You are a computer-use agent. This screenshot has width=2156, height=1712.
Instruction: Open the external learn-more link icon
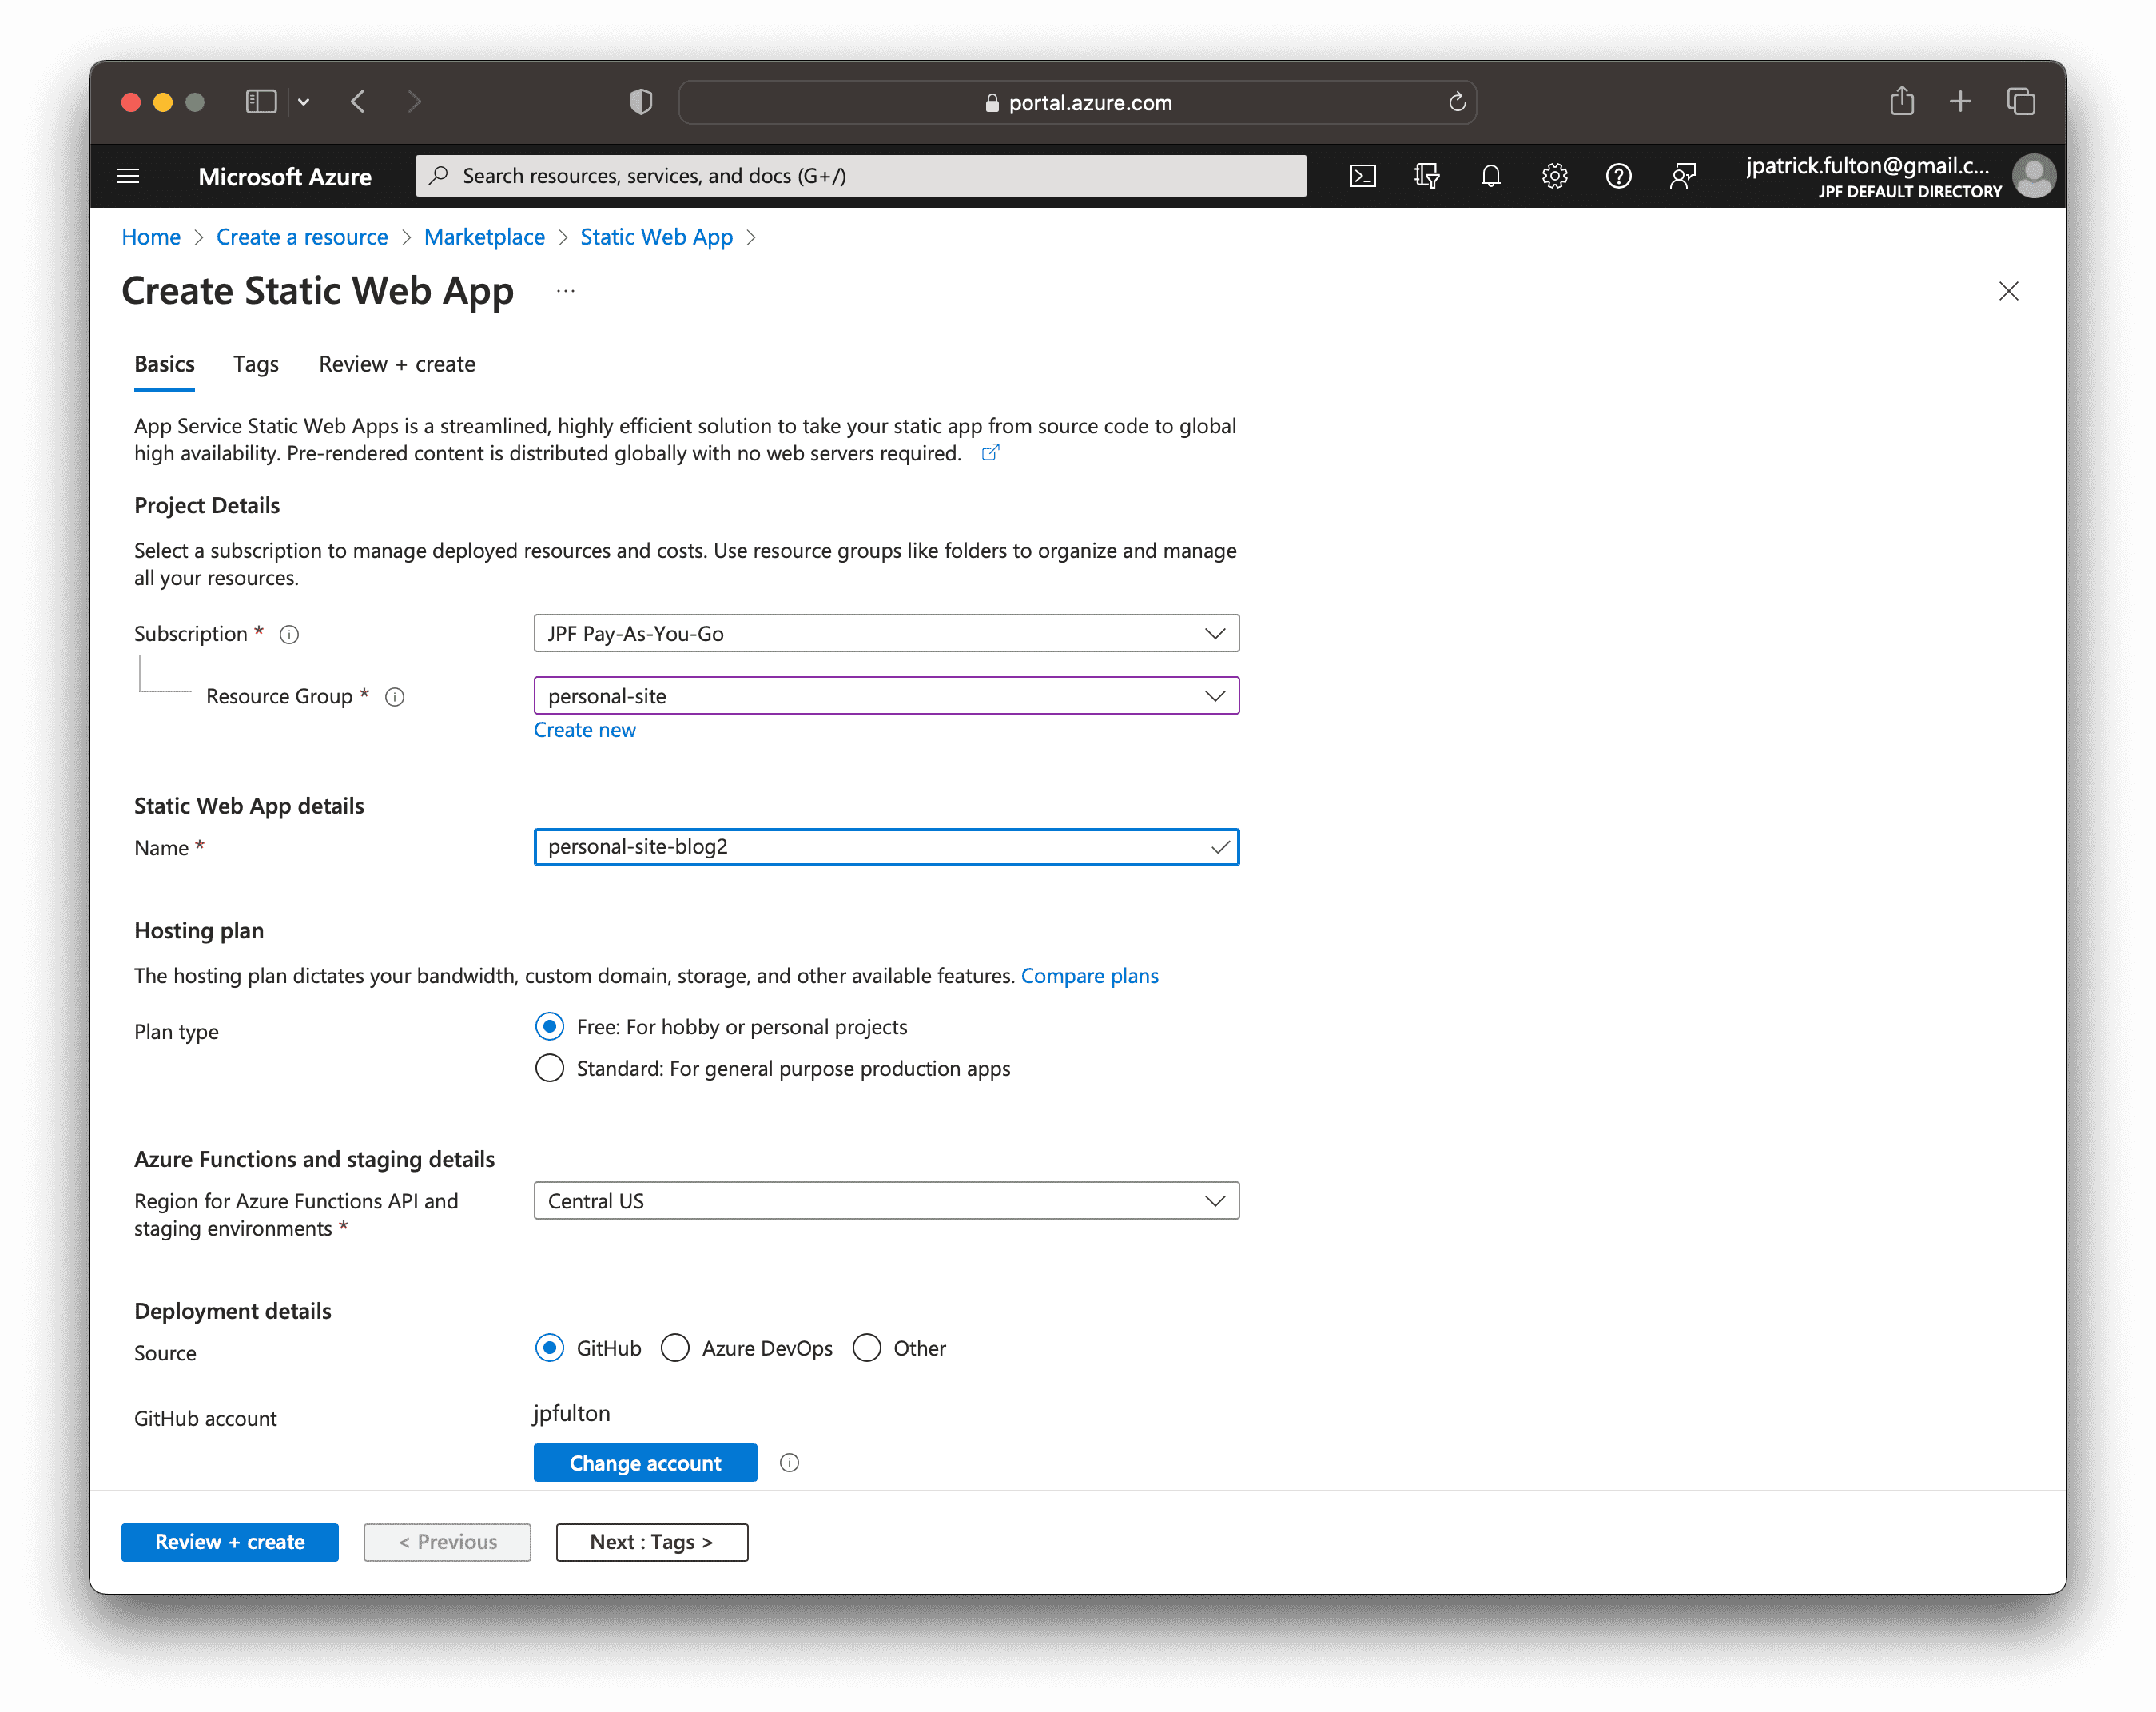(x=990, y=453)
